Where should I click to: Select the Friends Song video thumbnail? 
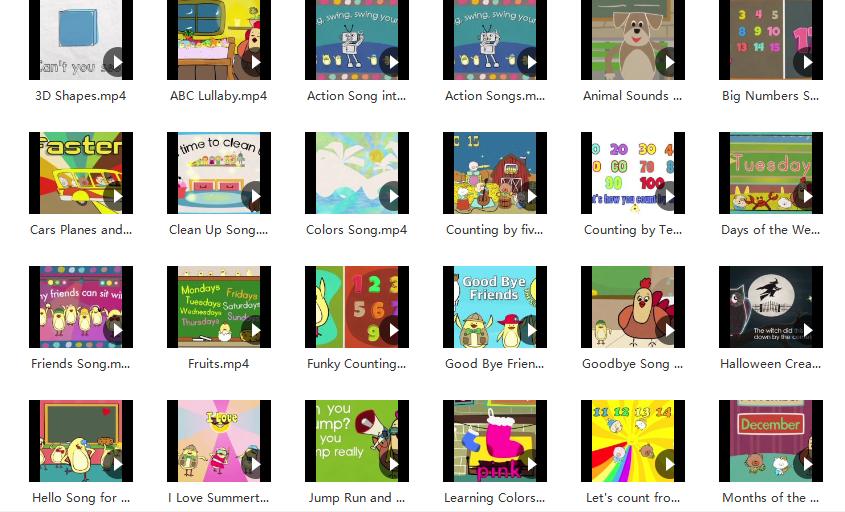tap(81, 307)
